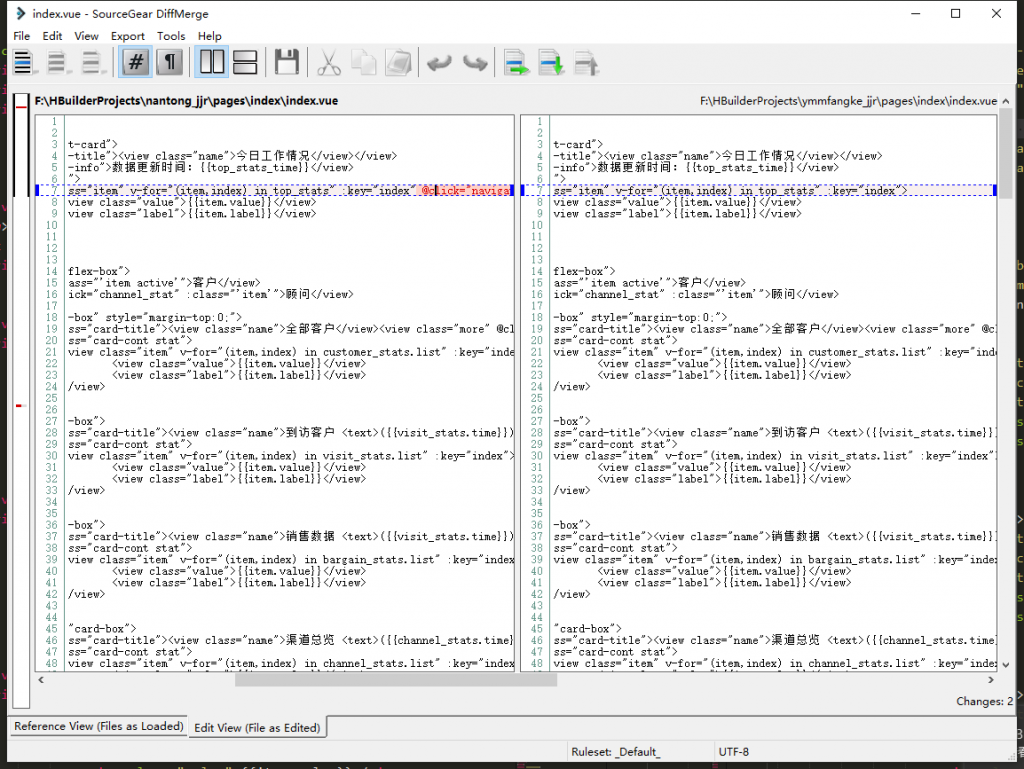
Task: Select Edit View (File as Edited) tab
Action: tap(257, 727)
